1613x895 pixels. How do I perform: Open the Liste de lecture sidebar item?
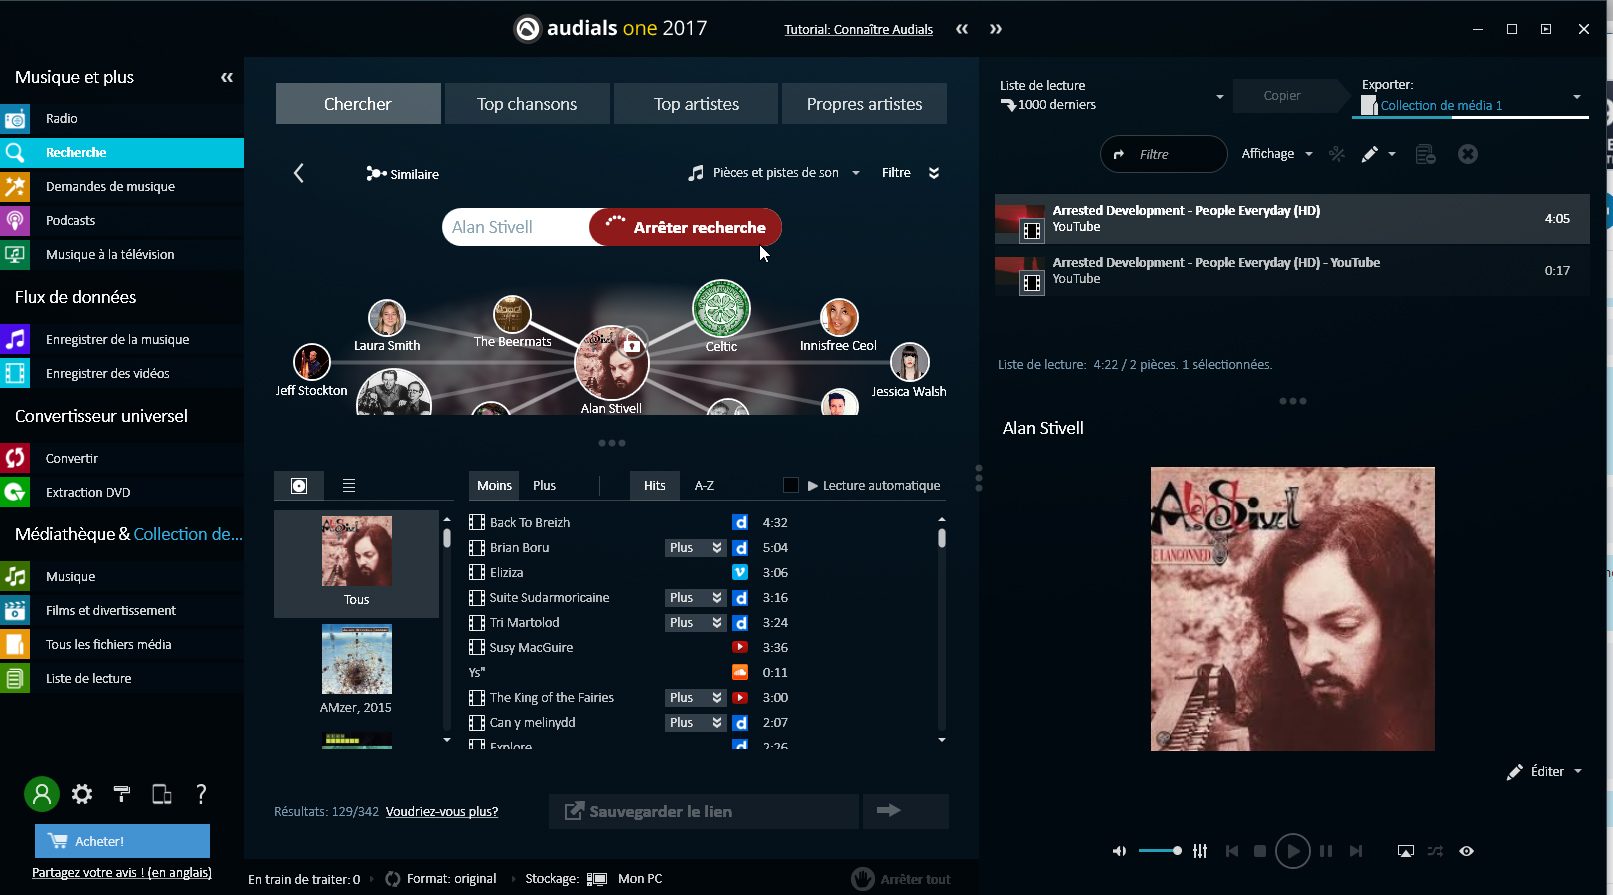click(x=122, y=678)
